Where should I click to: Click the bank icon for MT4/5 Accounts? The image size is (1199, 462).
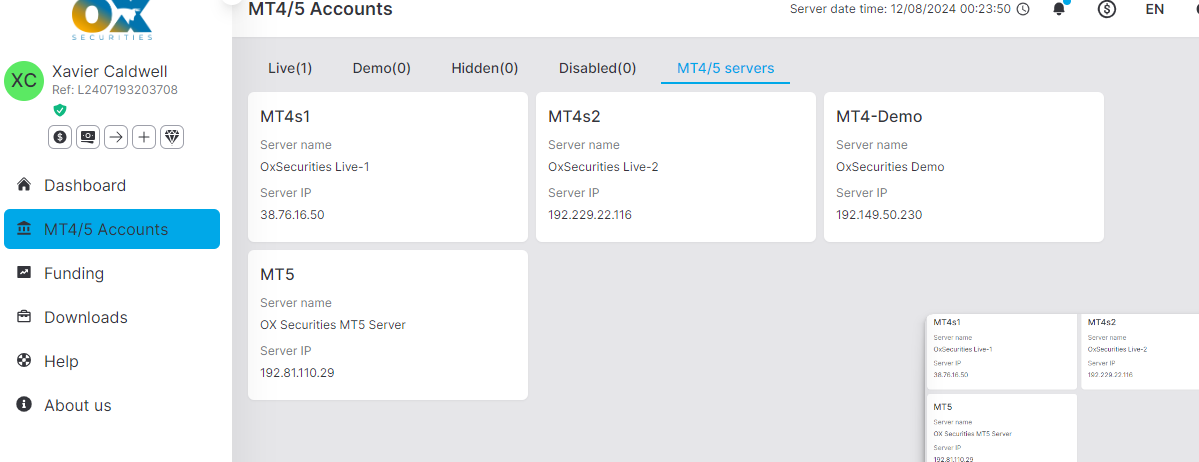tap(24, 229)
